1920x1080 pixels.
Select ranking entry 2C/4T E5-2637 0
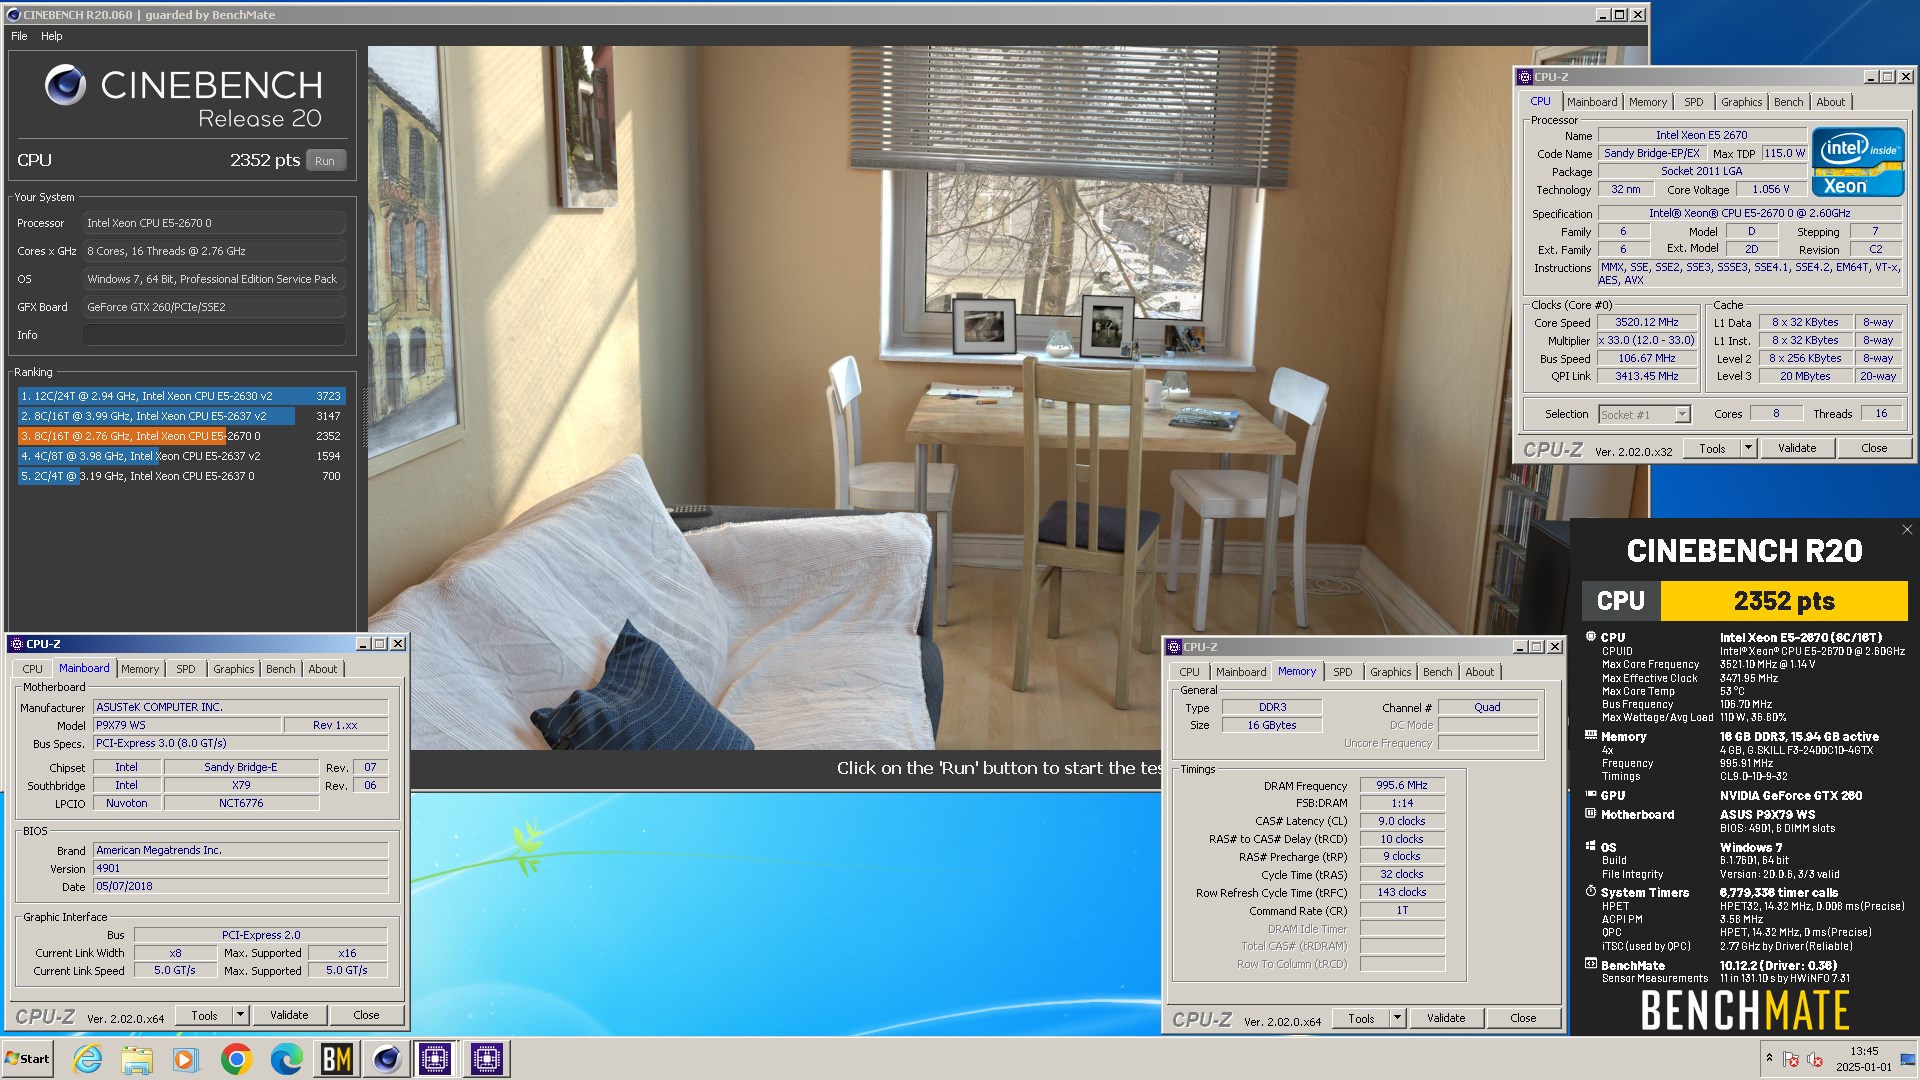(181, 476)
